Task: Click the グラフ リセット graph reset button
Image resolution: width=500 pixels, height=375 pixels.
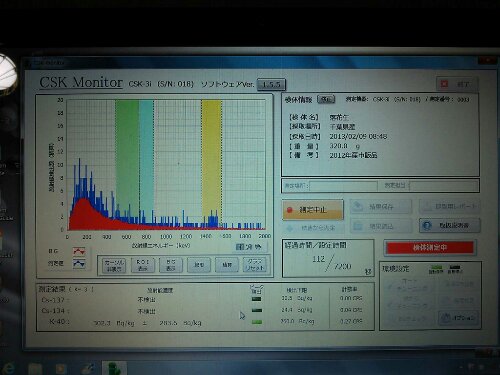Action: click(x=255, y=265)
